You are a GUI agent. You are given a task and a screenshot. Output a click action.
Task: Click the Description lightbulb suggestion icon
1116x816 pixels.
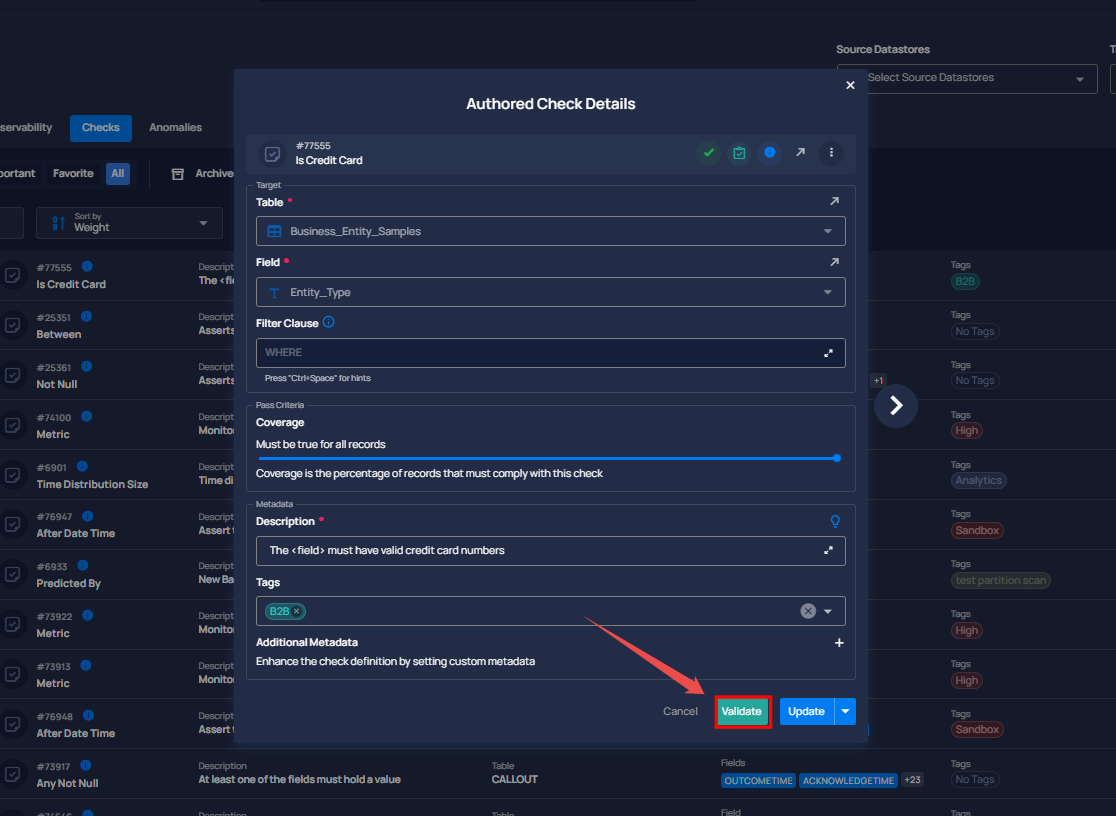coord(835,521)
